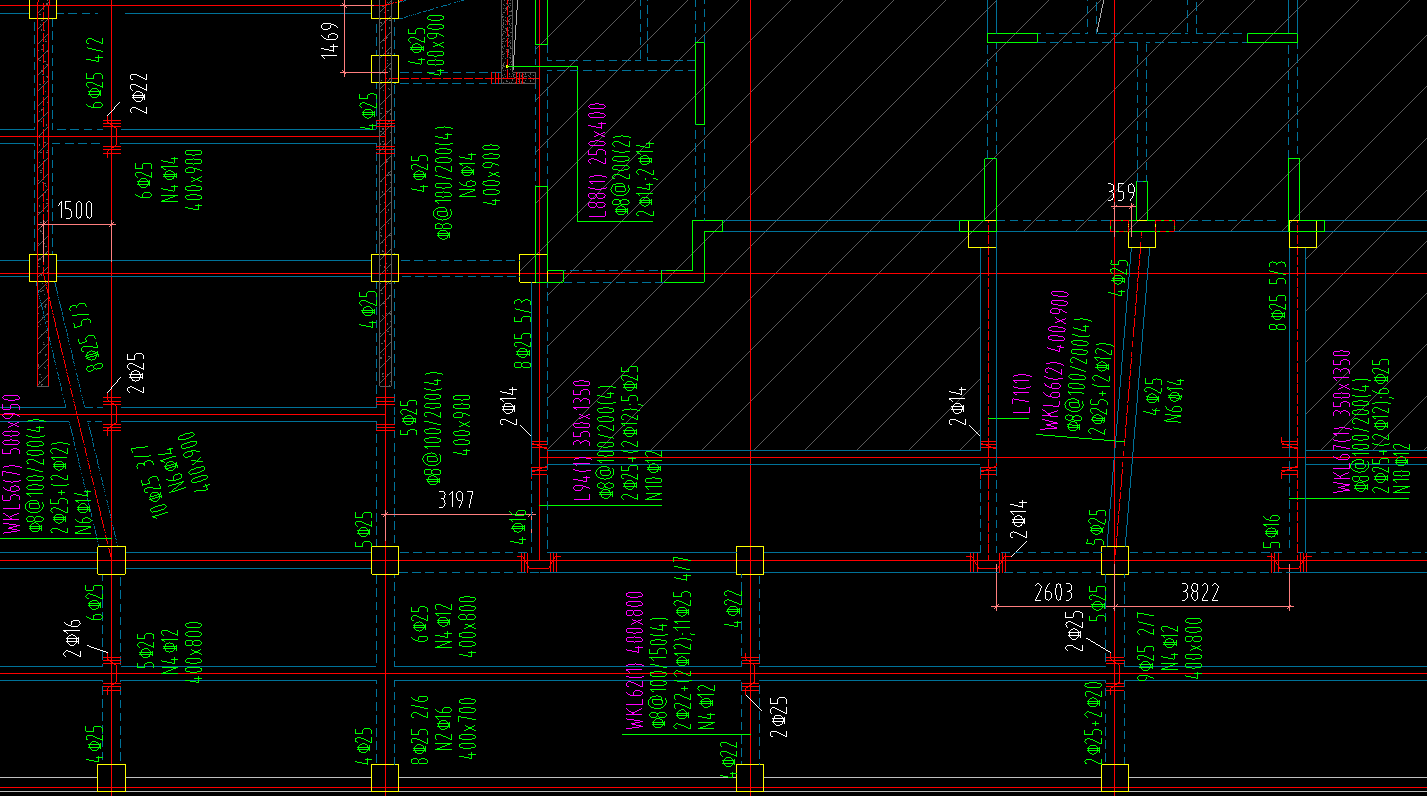Viewport: 1427px width, 796px height.
Task: Select the 4Φ16 text under 3197 dimension
Action: (x=518, y=527)
